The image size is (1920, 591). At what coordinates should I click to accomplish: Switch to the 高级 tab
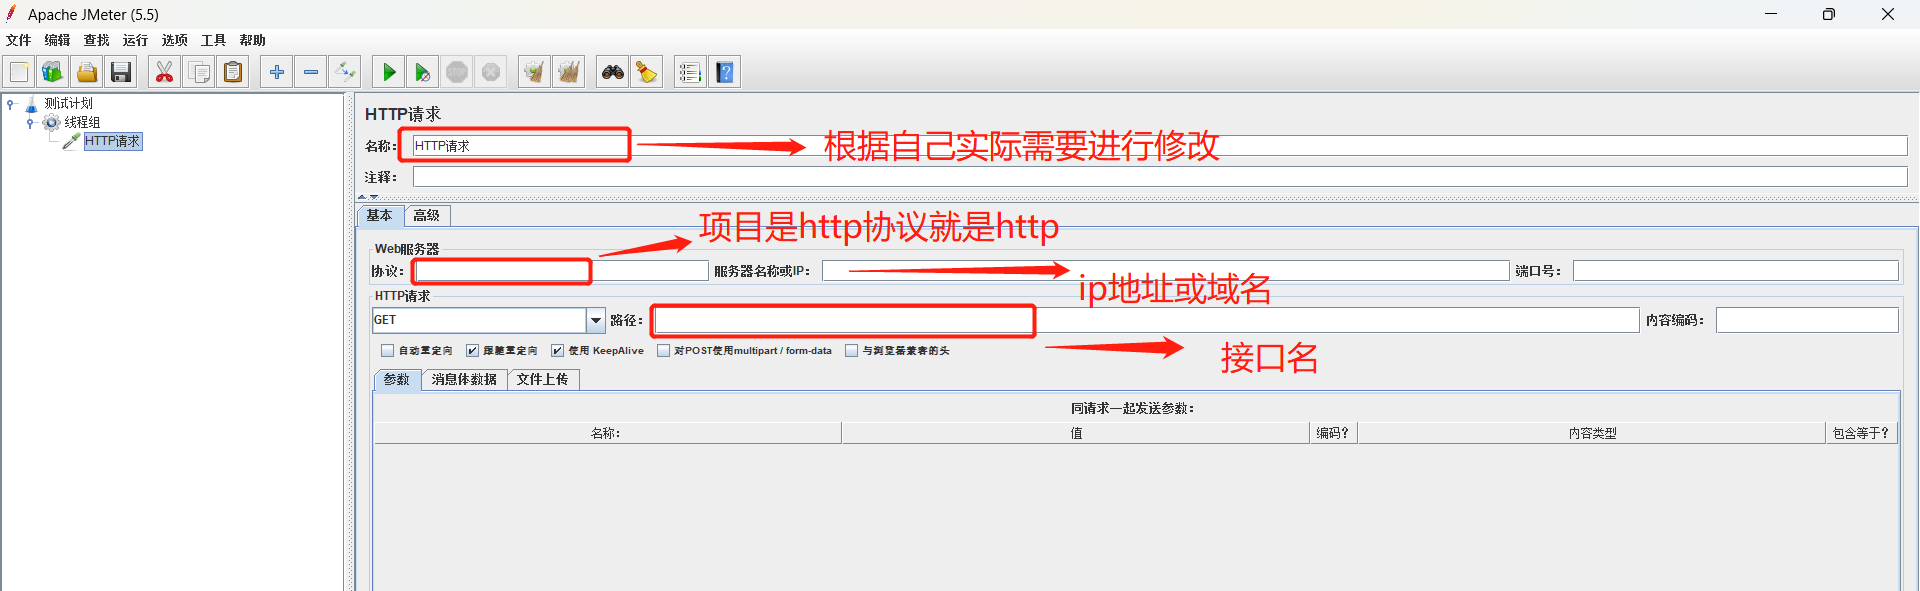[x=427, y=215]
